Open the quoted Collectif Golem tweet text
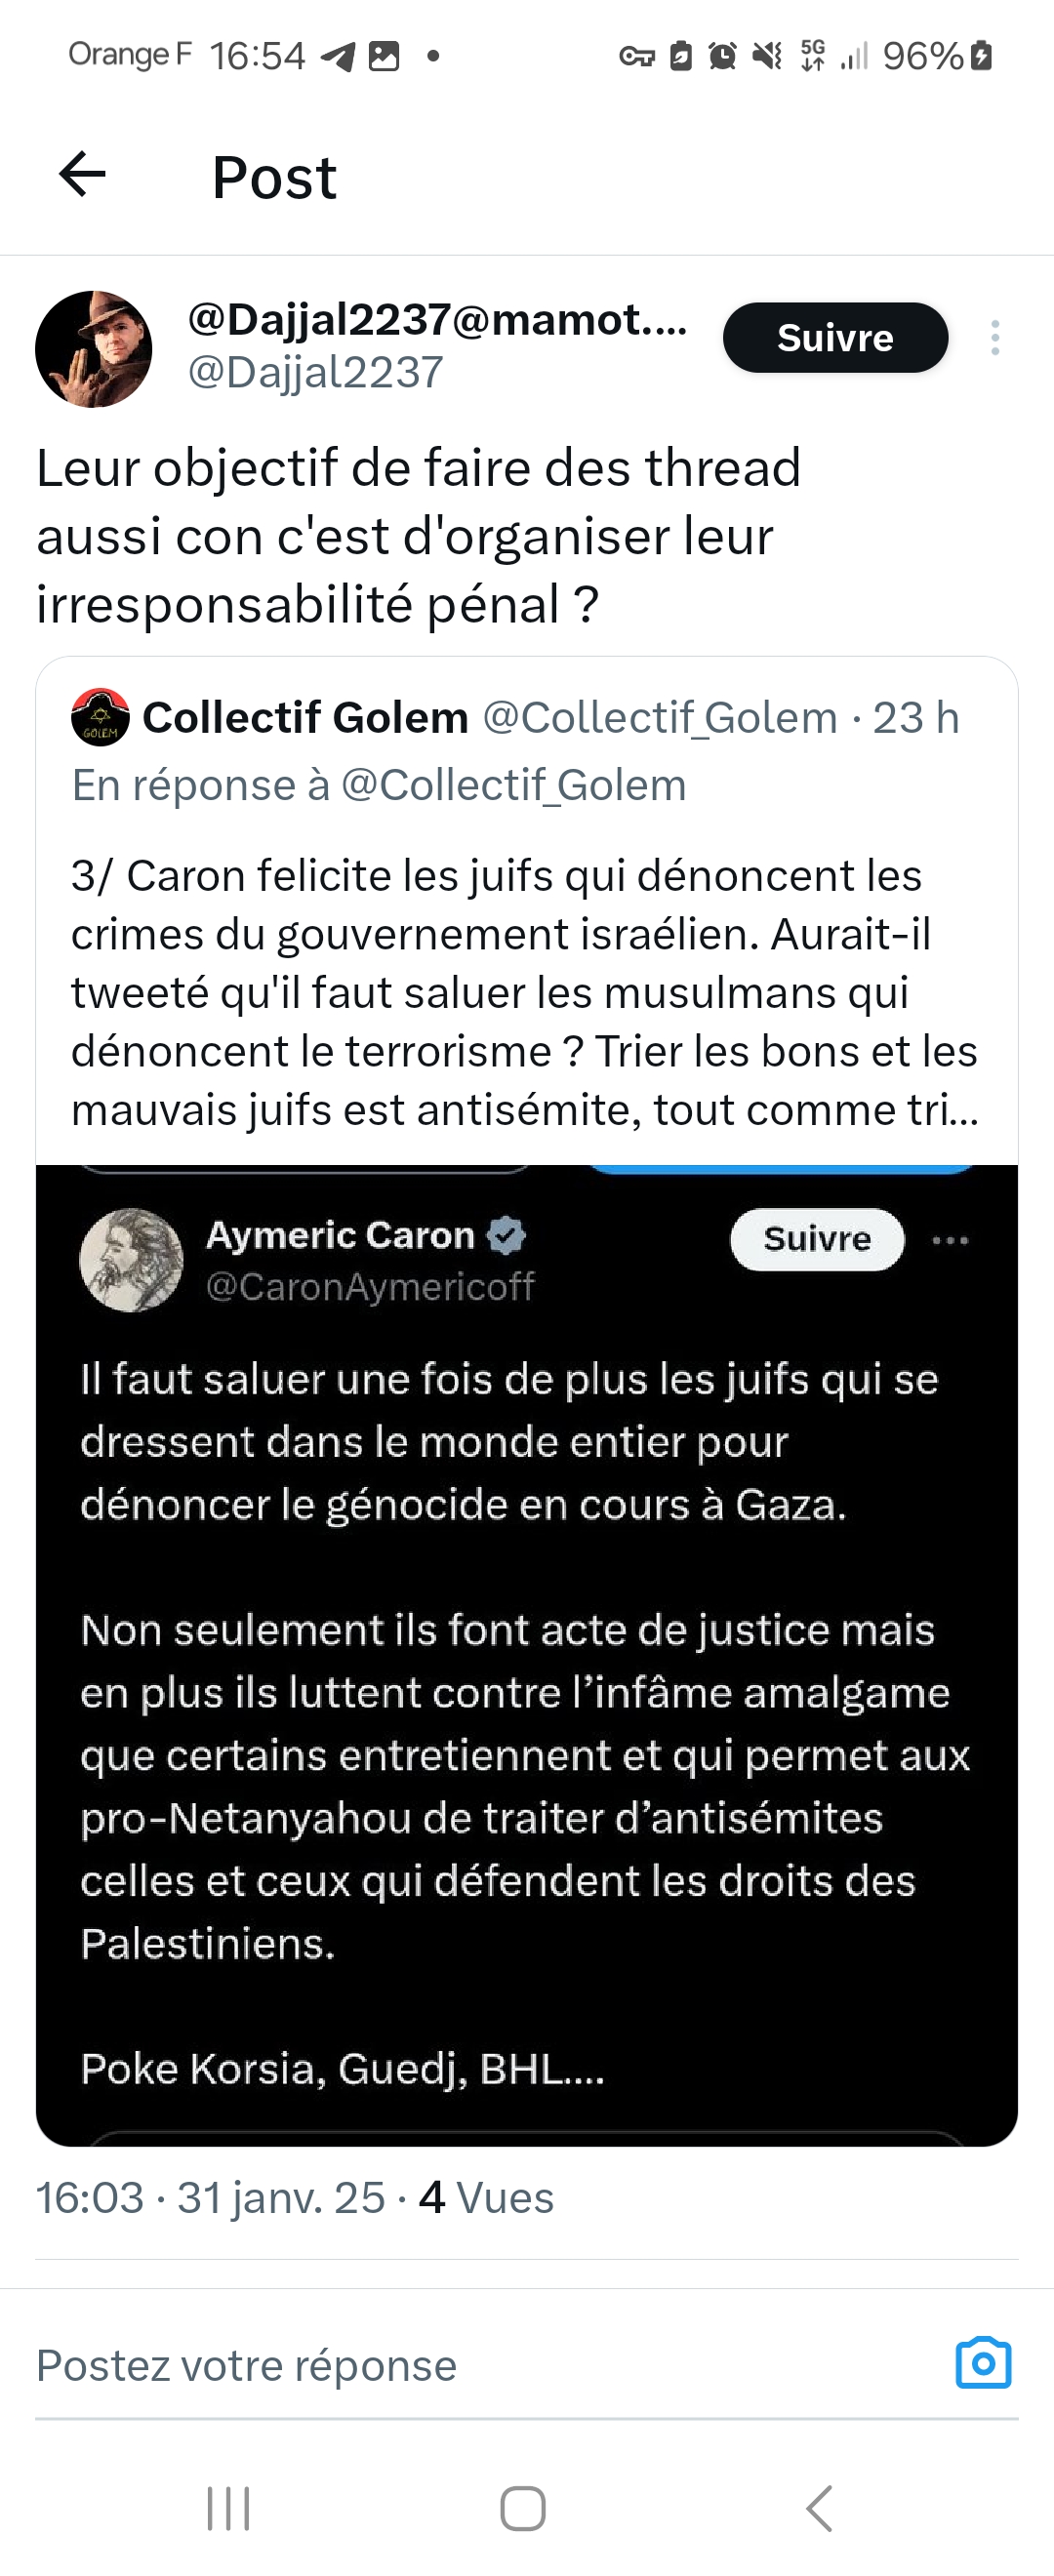 [x=524, y=992]
